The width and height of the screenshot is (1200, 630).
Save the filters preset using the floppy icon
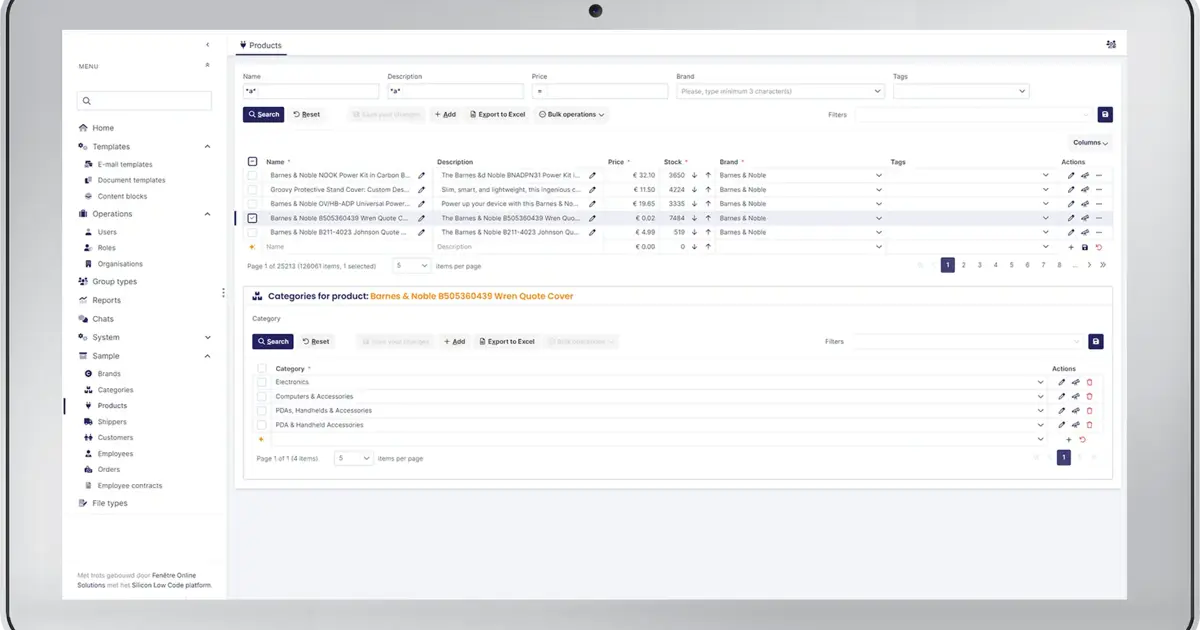[x=1104, y=114]
